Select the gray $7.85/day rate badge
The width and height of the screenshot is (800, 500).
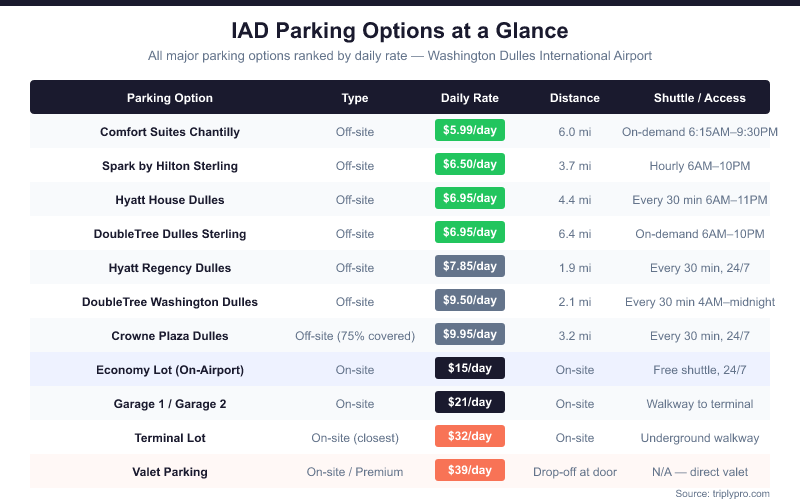(470, 267)
